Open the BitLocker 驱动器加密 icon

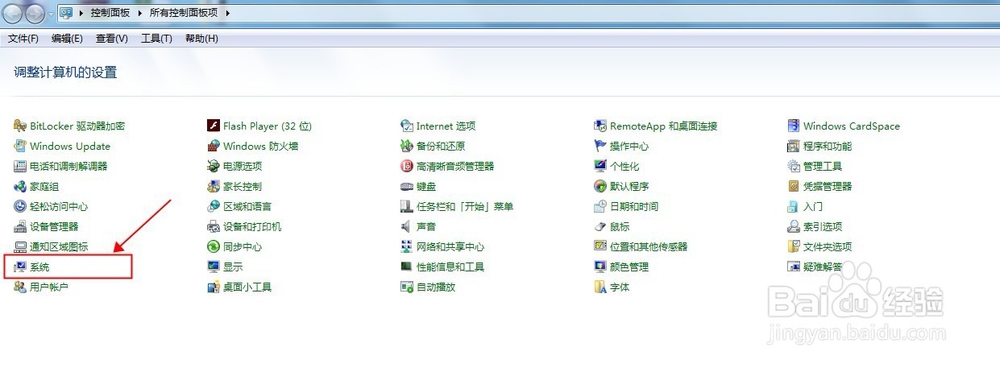(20, 126)
